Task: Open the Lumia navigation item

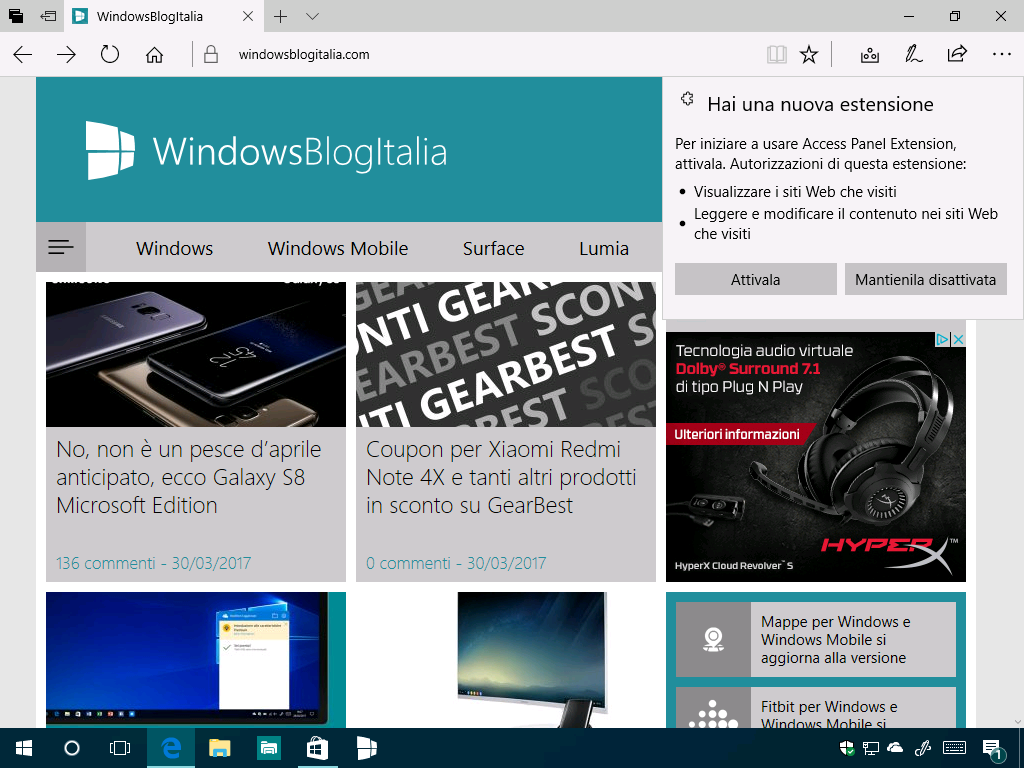Action: click(x=604, y=248)
